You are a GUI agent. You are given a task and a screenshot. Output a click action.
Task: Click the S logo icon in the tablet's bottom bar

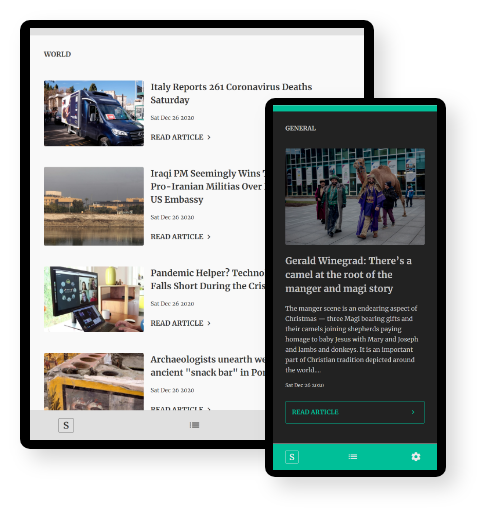pyautogui.click(x=66, y=425)
